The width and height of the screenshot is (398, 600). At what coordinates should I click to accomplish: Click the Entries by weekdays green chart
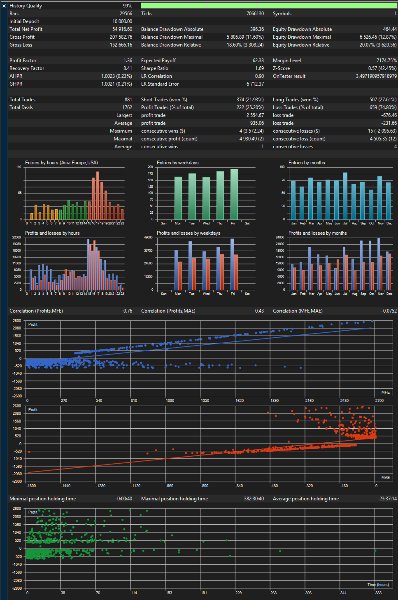pyautogui.click(x=206, y=193)
